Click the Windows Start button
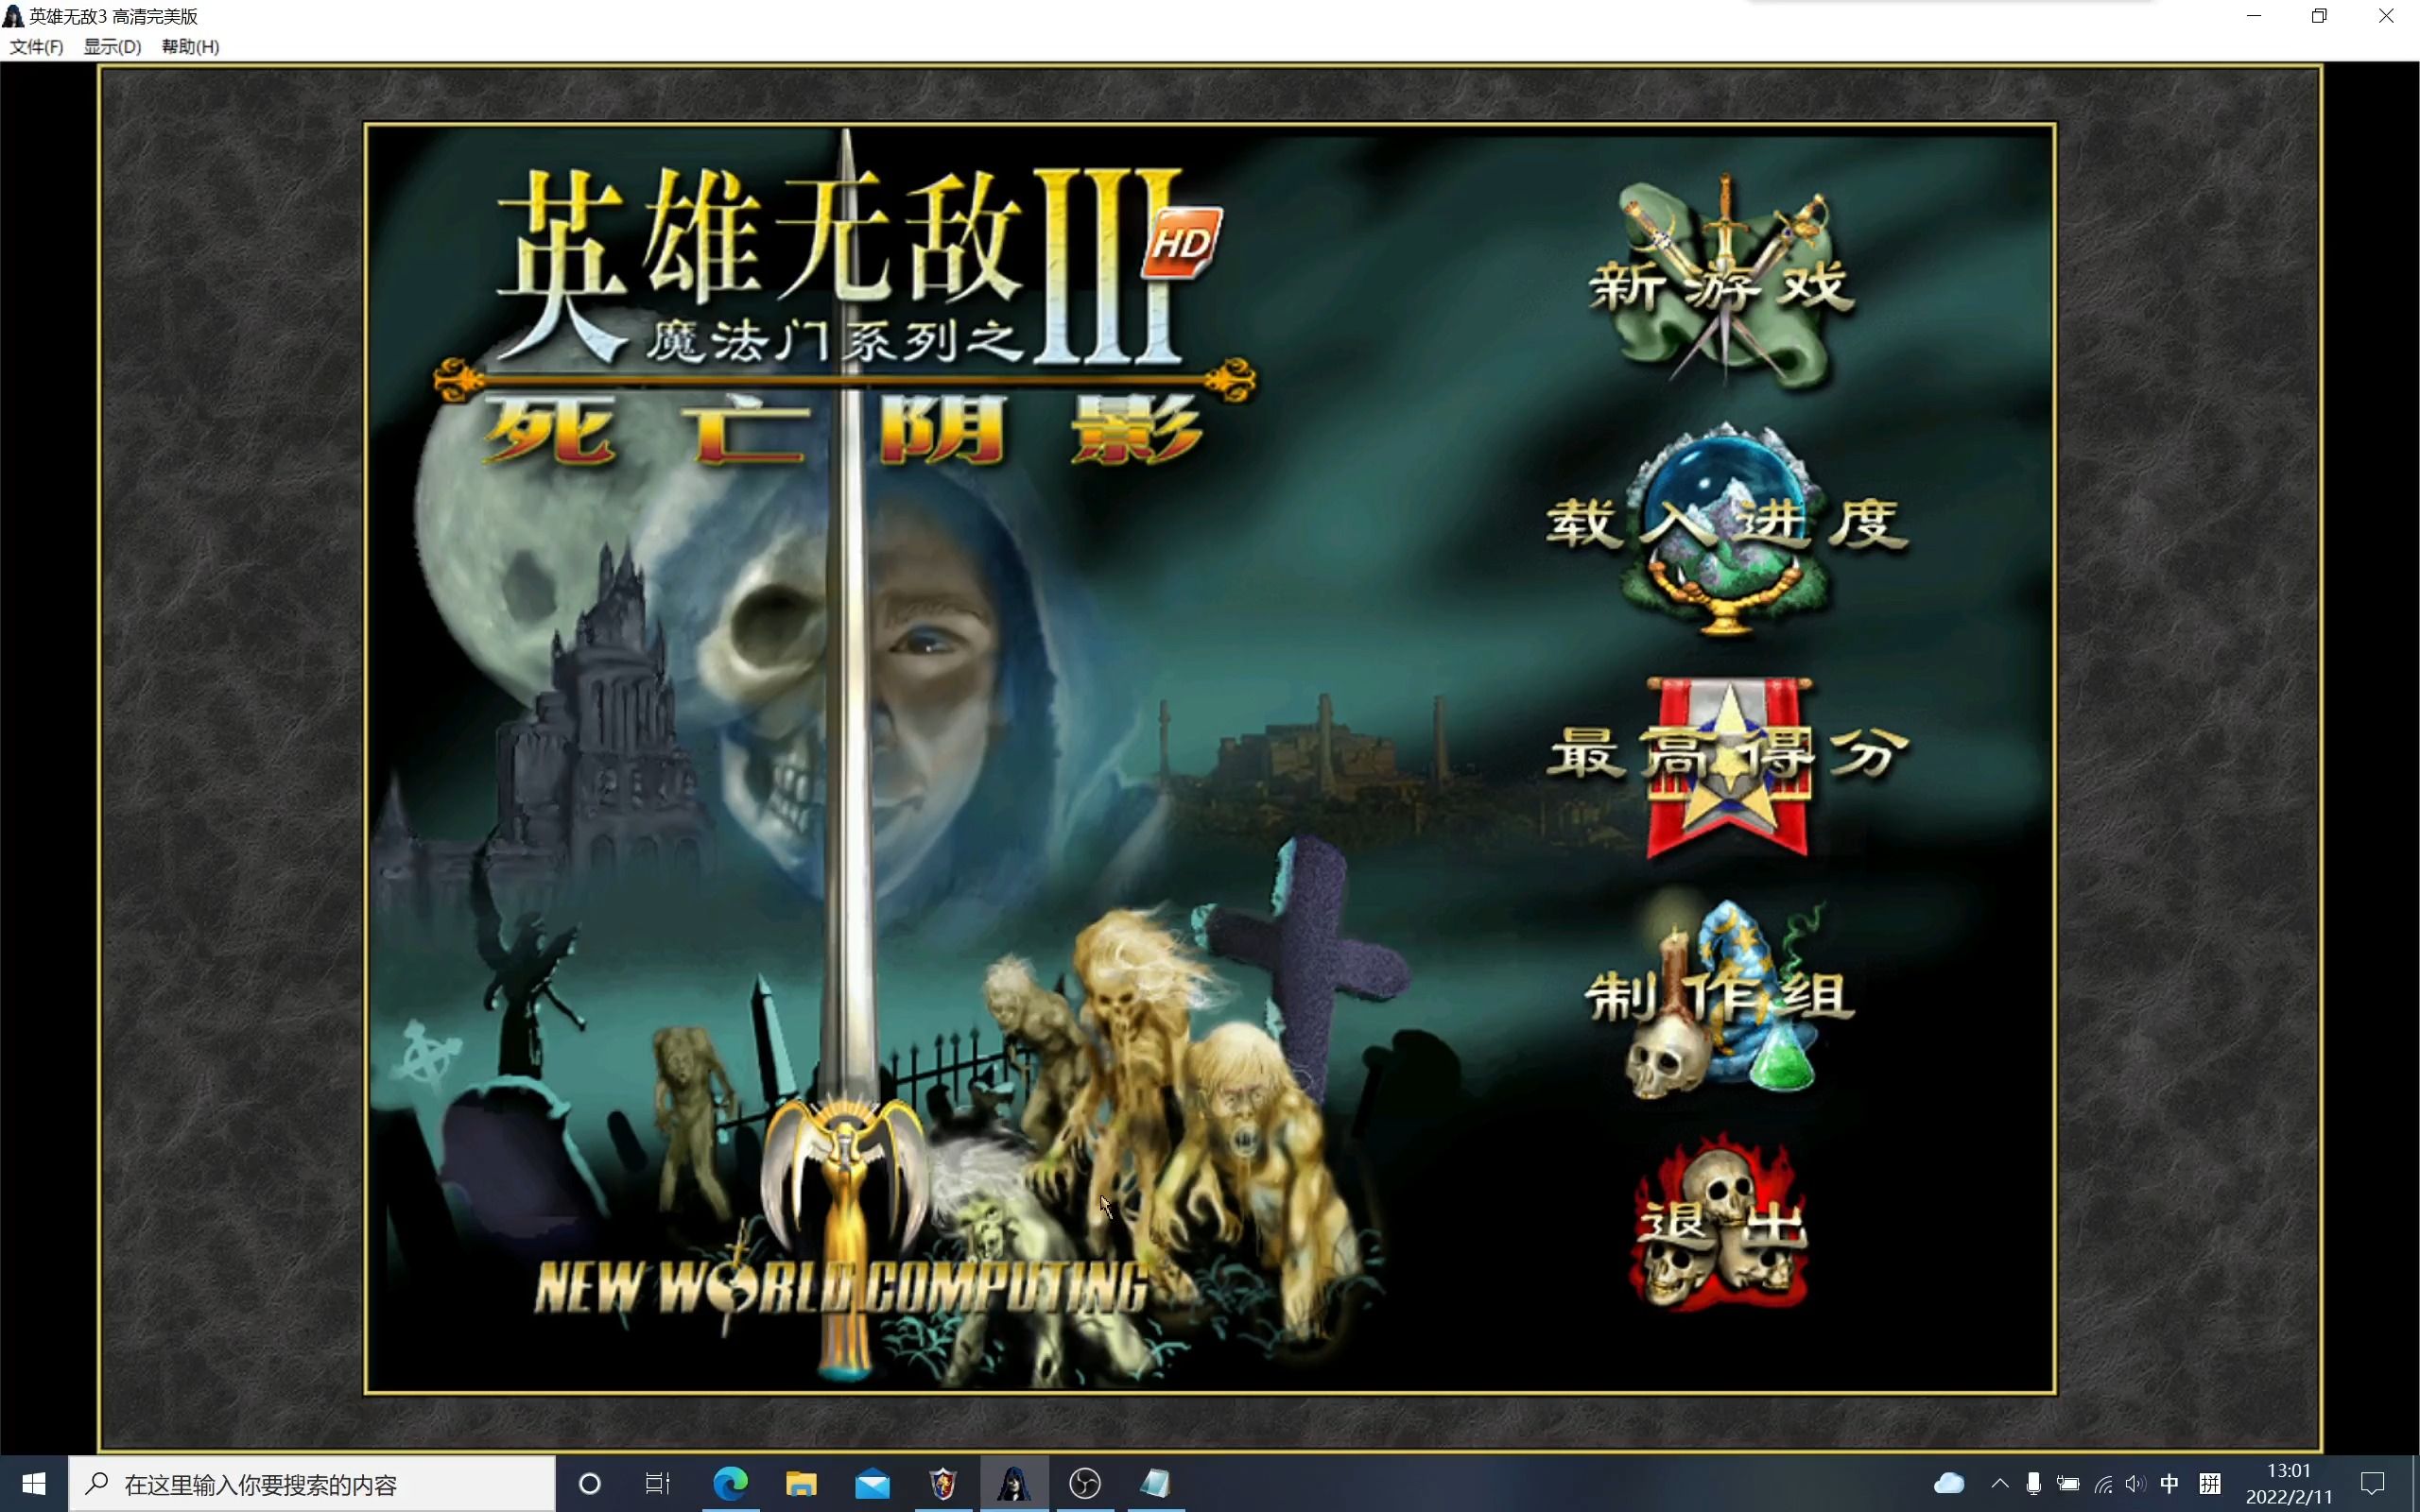Image resolution: width=2420 pixels, height=1512 pixels. click(x=33, y=1484)
